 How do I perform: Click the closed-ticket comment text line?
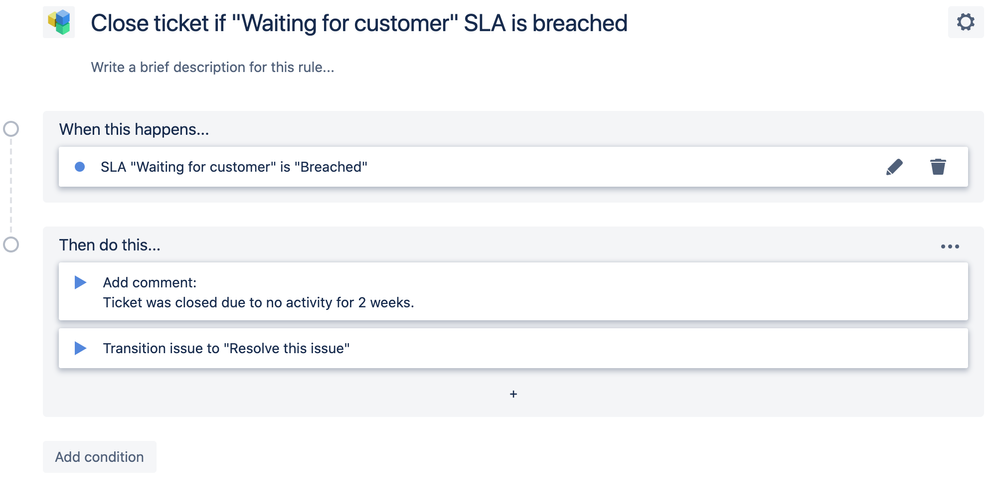[x=259, y=302]
